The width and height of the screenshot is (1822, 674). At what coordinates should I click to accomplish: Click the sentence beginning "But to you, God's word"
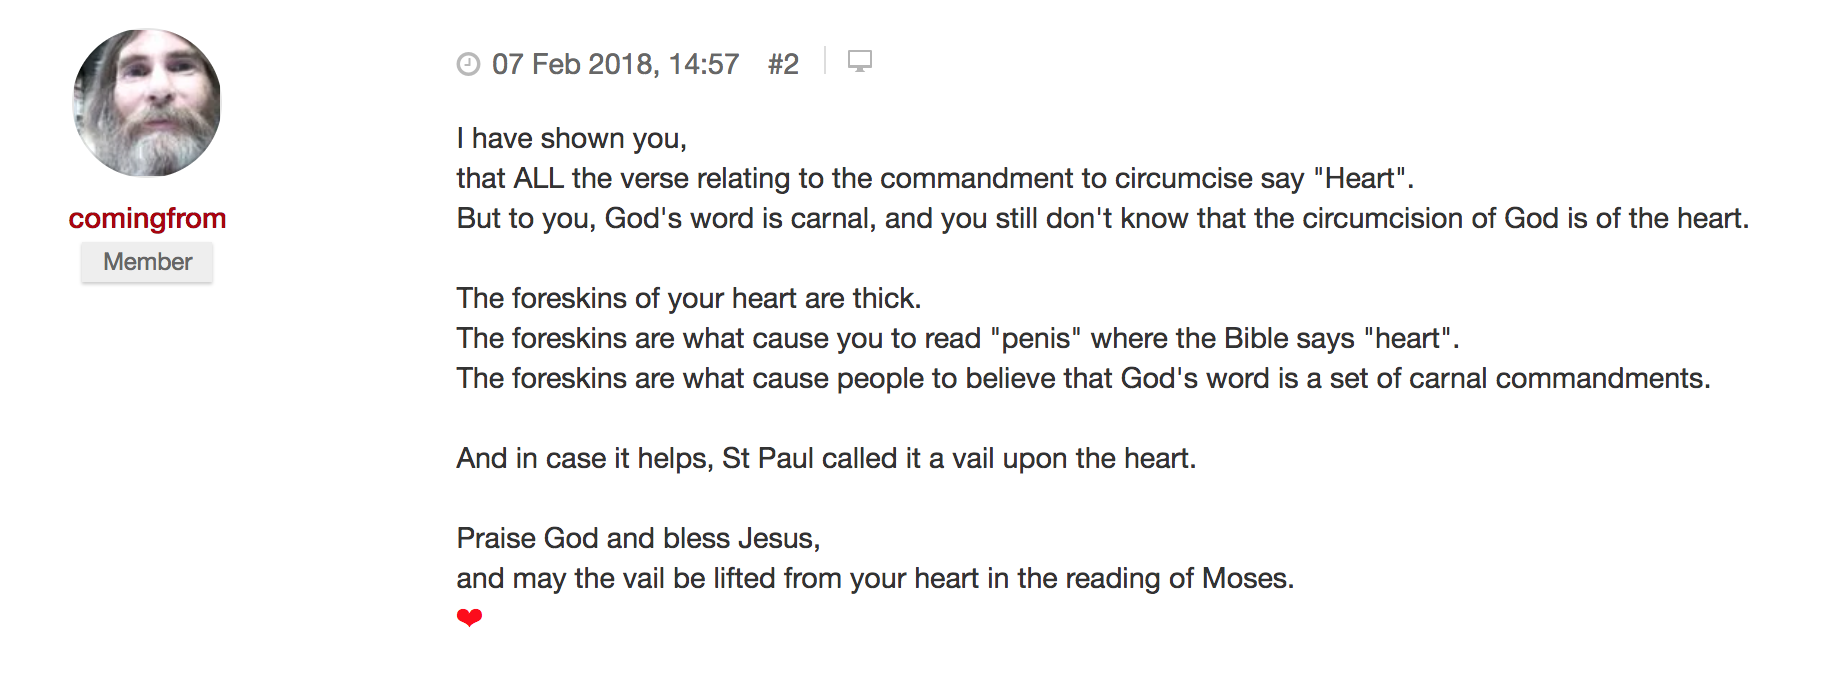(1102, 218)
